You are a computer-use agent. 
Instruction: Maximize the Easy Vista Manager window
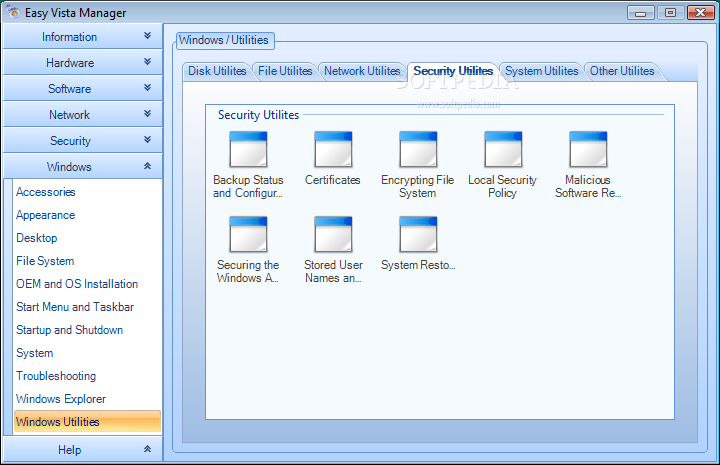(670, 13)
